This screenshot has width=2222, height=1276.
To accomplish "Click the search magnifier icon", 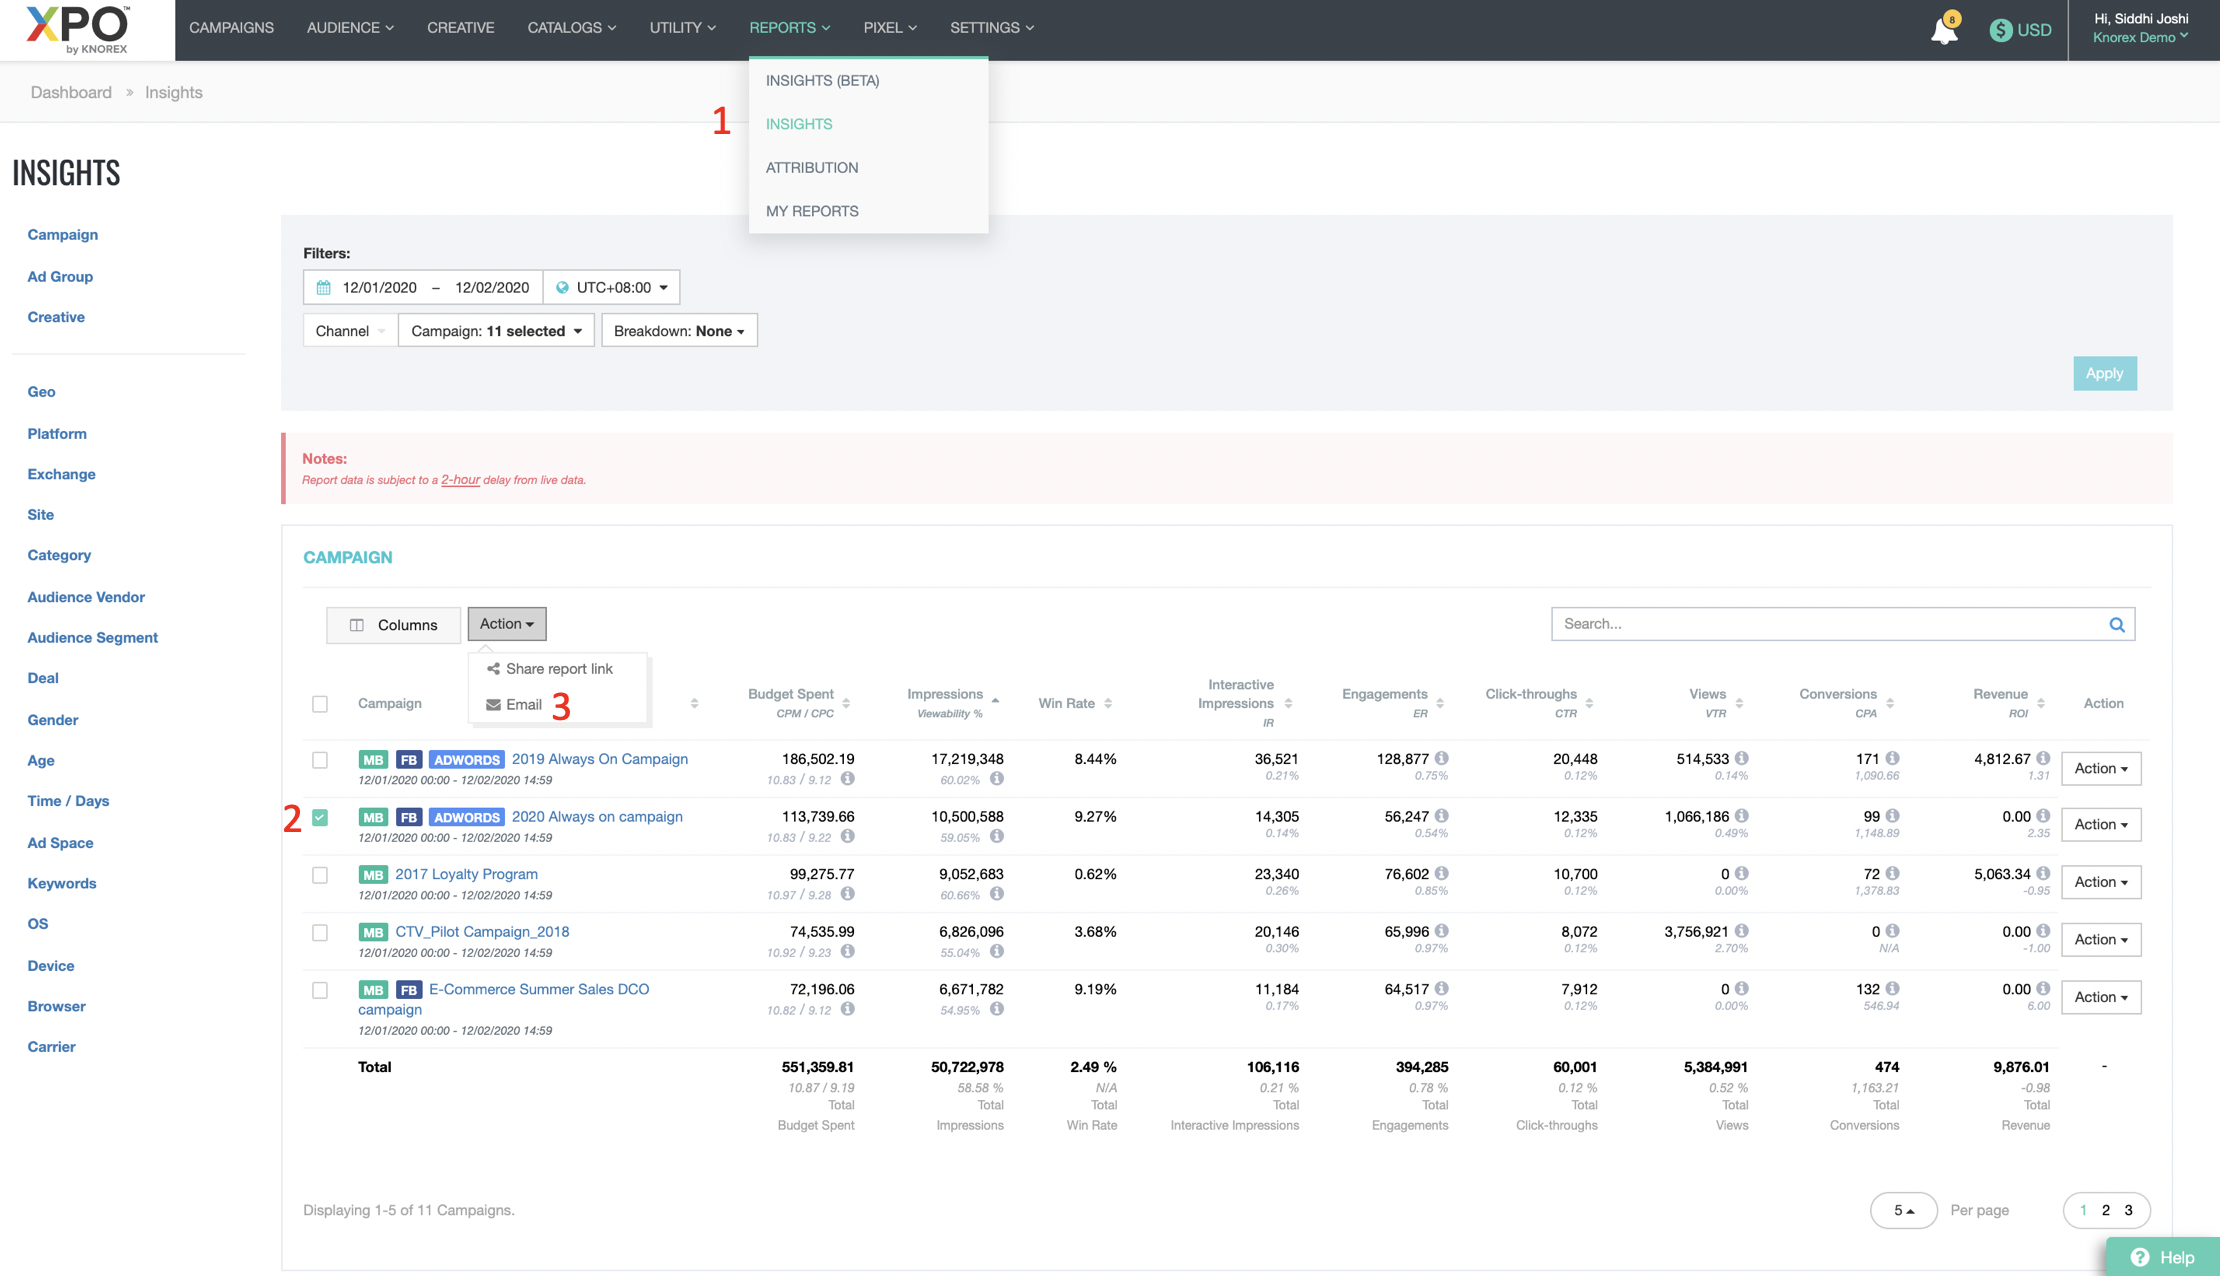I will pyautogui.click(x=2116, y=624).
